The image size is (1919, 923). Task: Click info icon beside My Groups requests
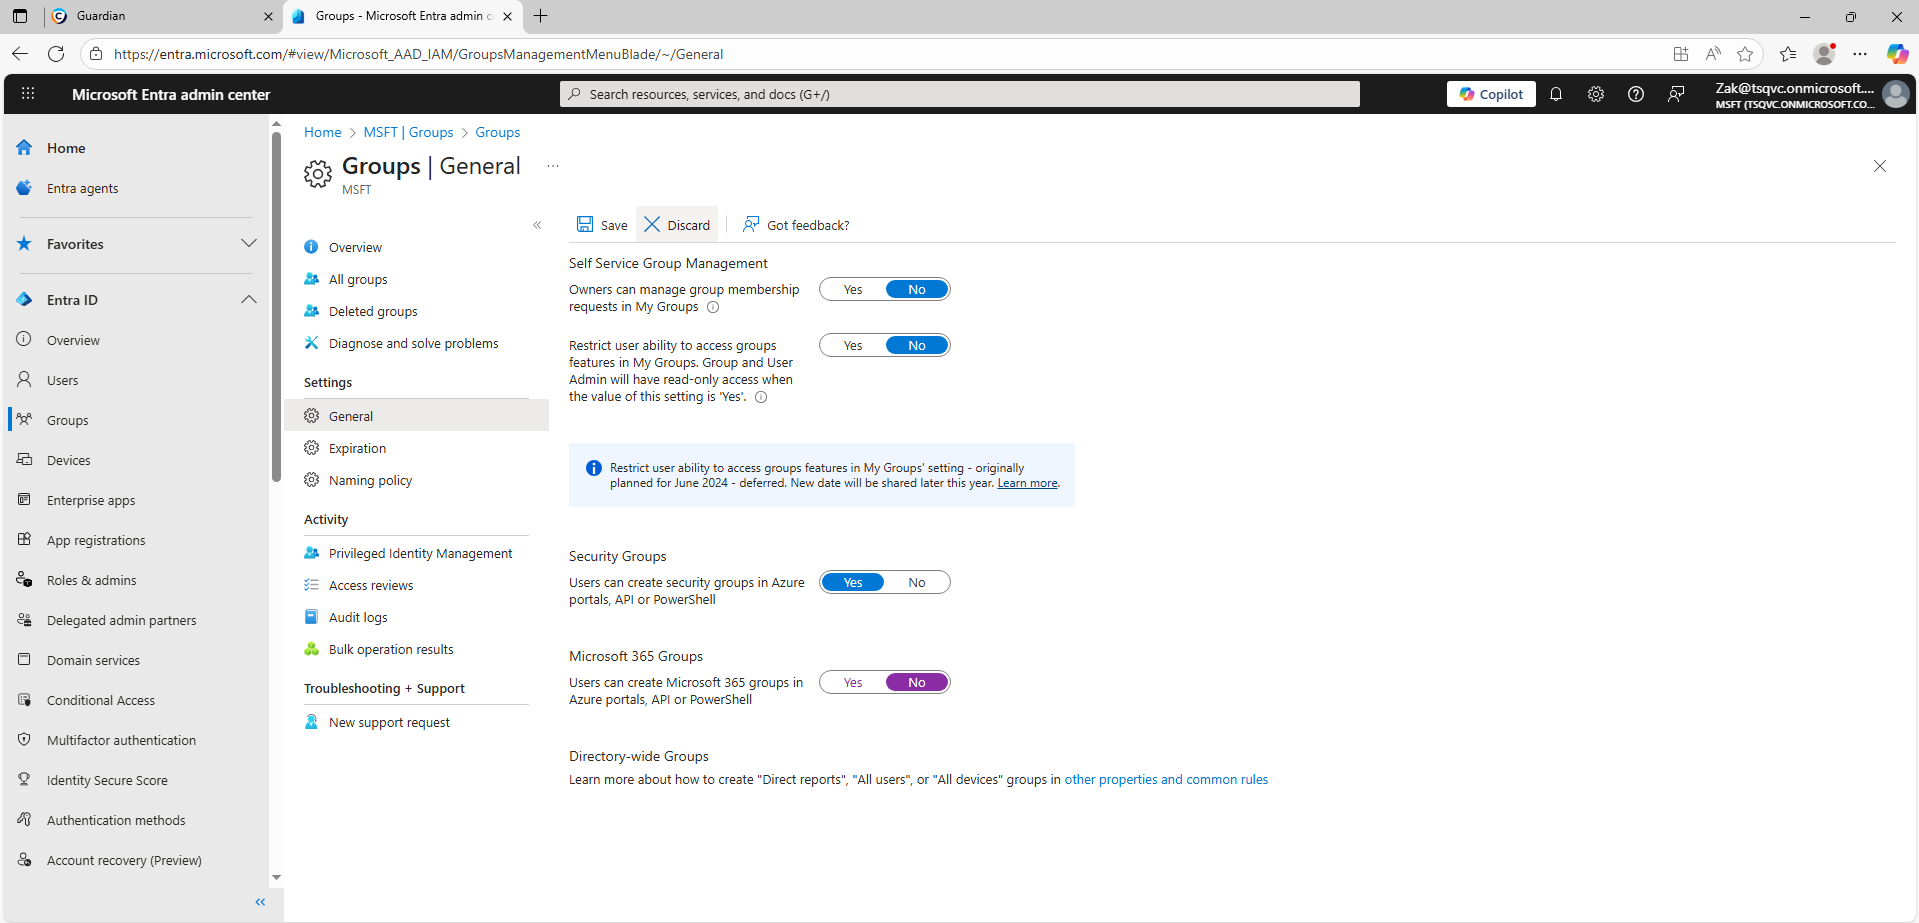coord(713,307)
